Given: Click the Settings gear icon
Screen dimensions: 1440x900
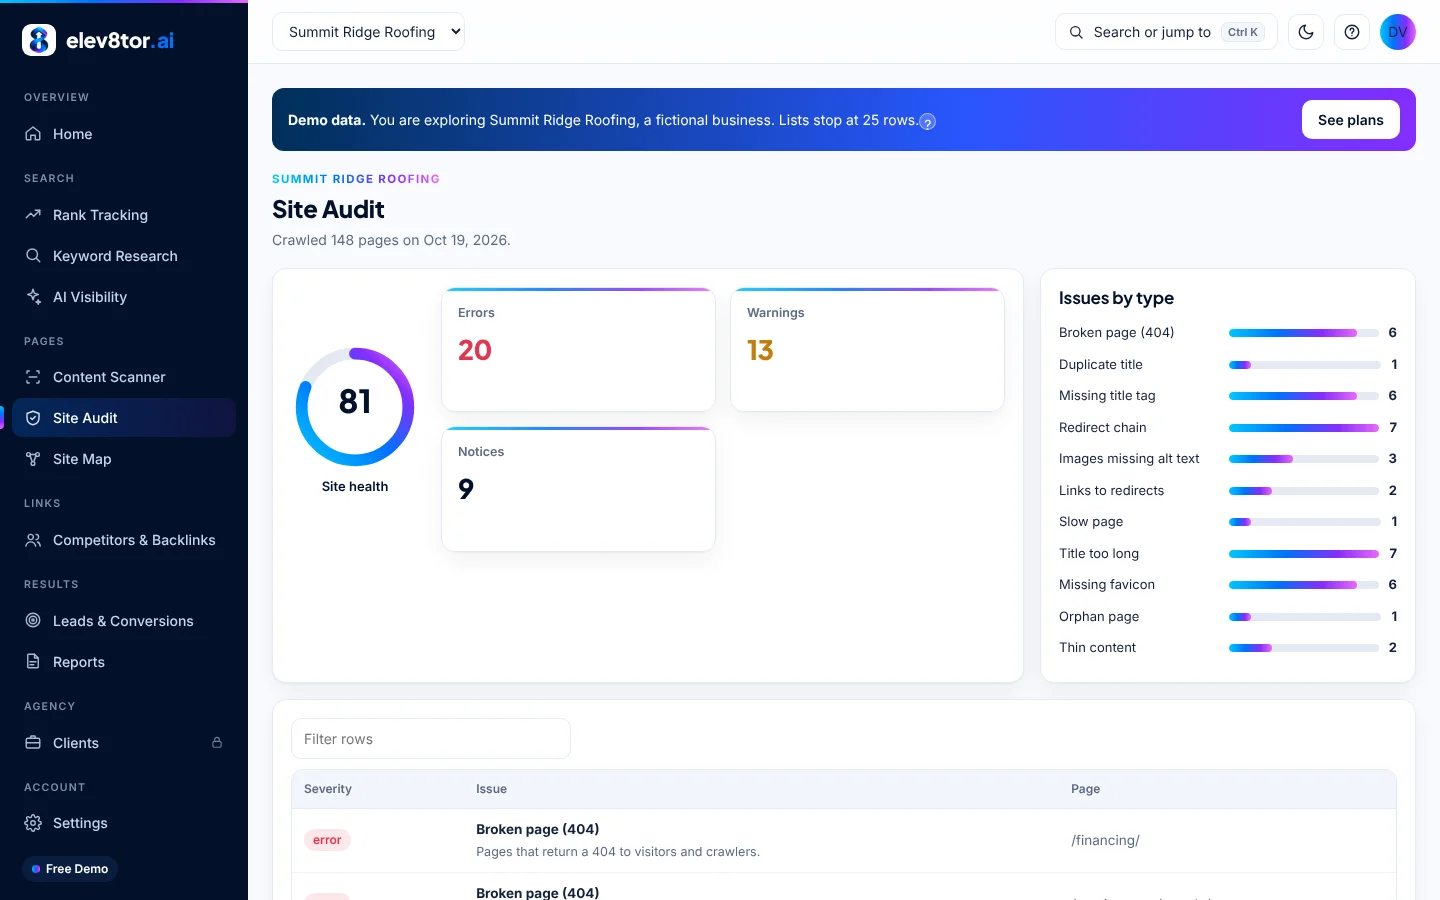Looking at the screenshot, I should click(x=33, y=823).
